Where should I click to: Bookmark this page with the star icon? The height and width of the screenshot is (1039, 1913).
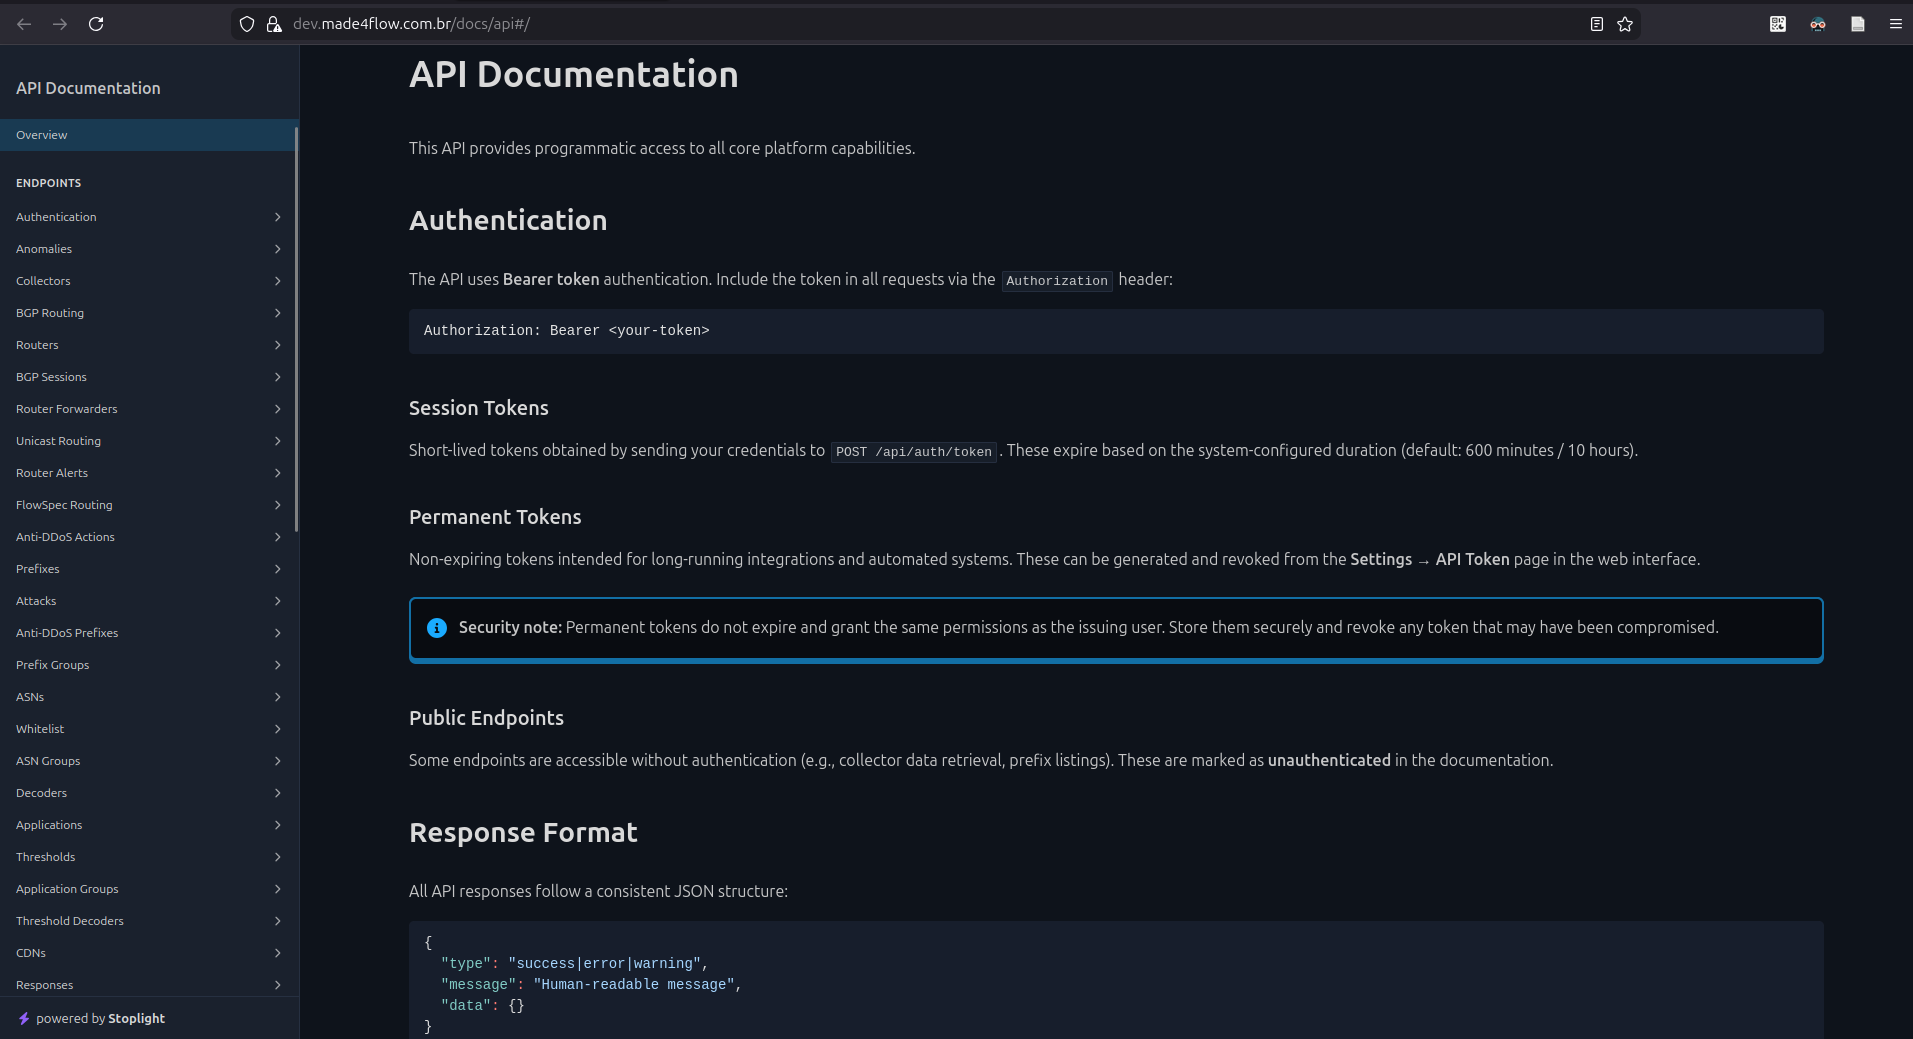coord(1625,24)
